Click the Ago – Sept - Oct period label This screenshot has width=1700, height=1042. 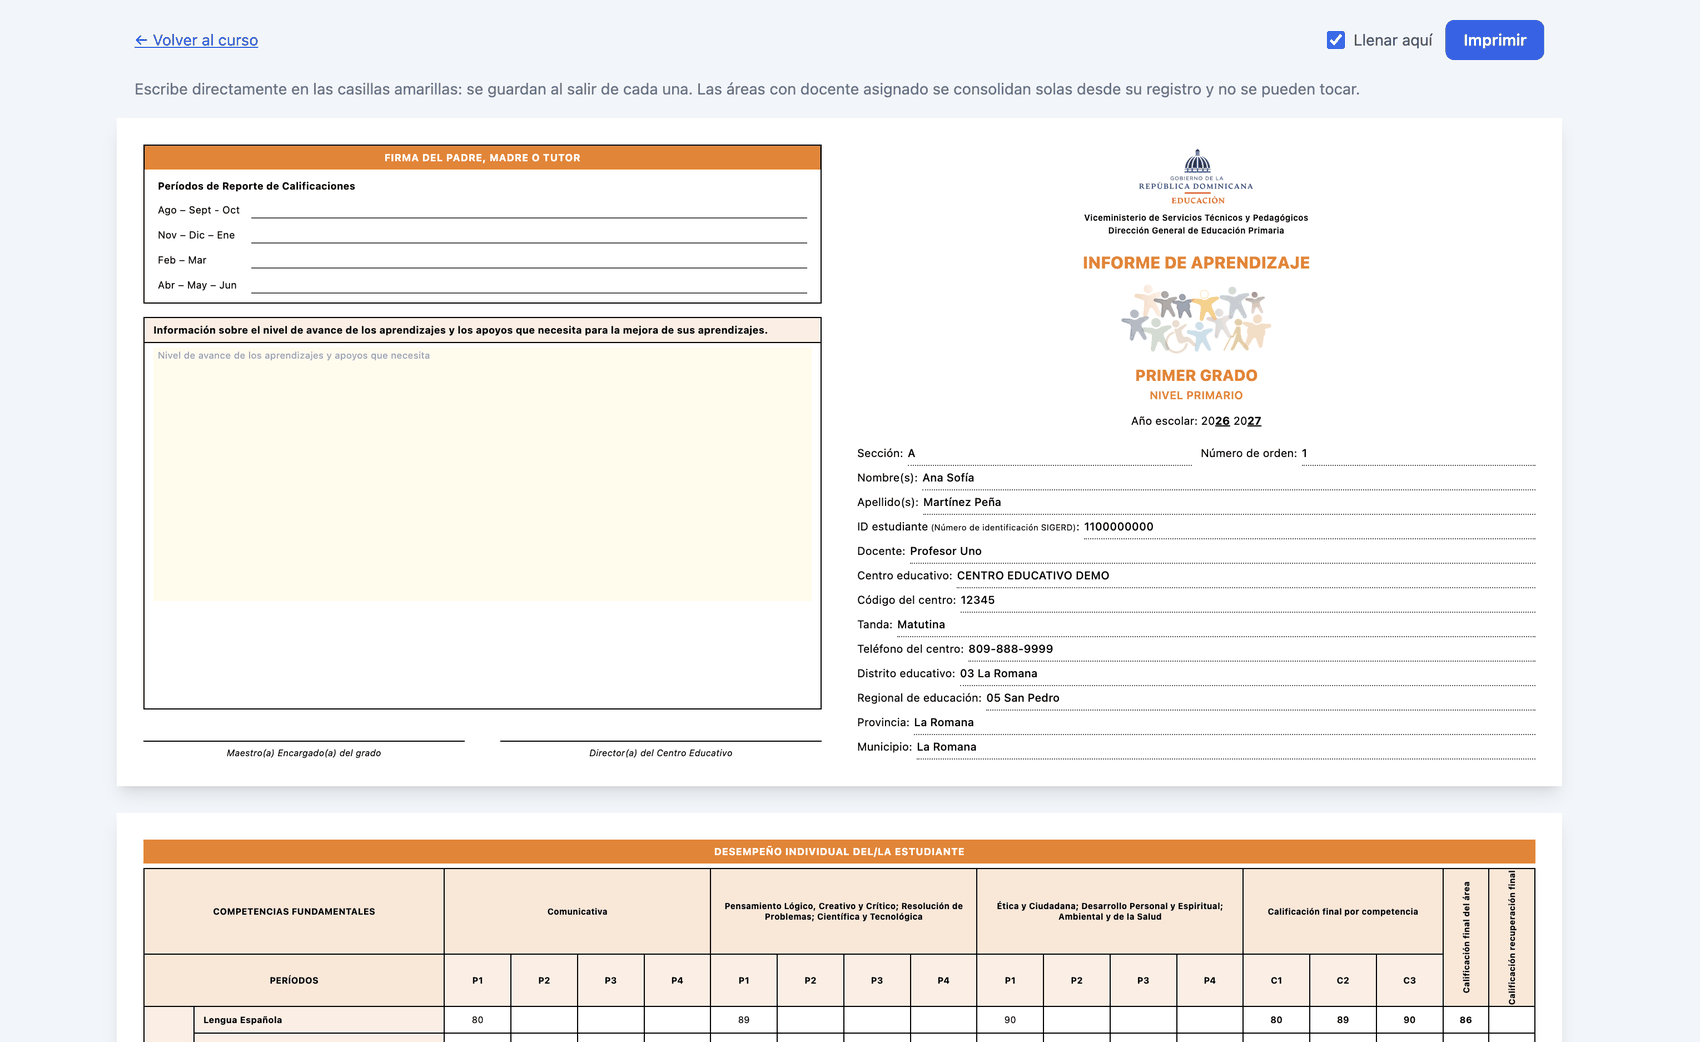pos(199,210)
